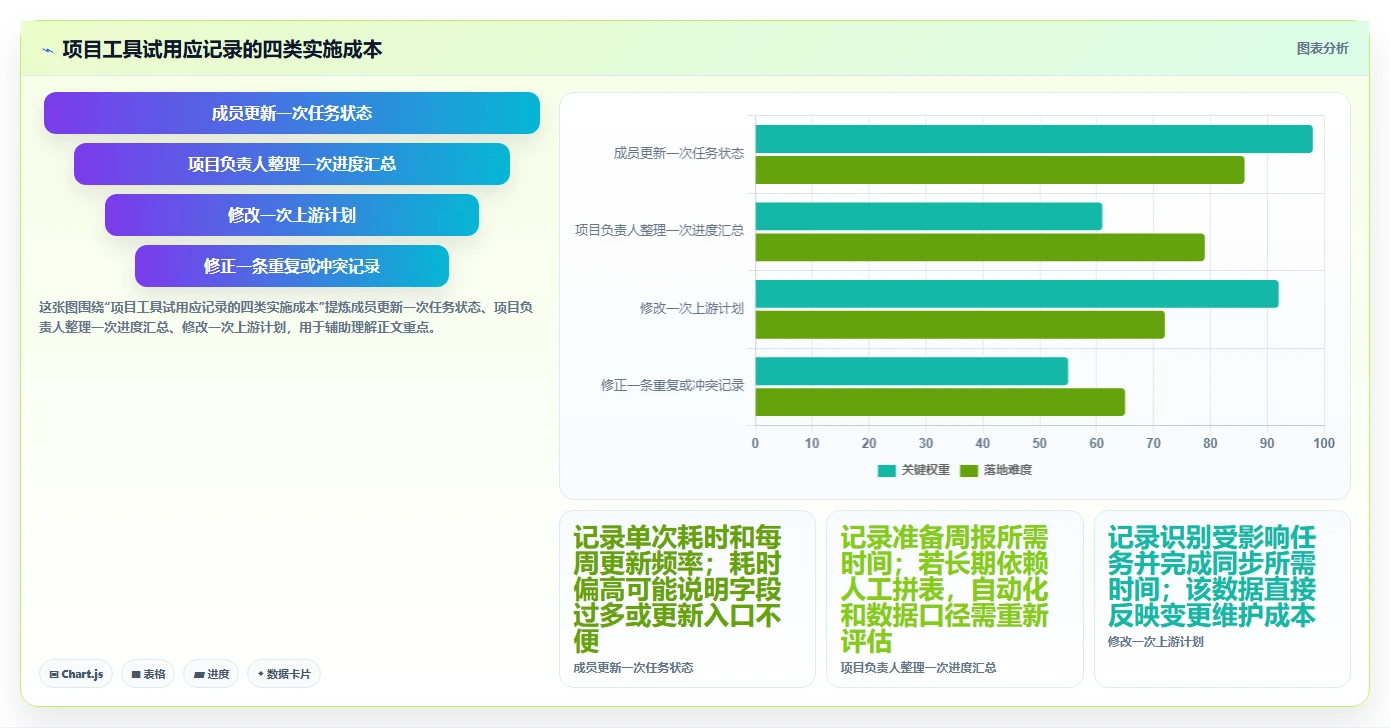Image resolution: width=1390 pixels, height=728 pixels.
Task: Click x-axis tick value 100
Action: (1324, 443)
